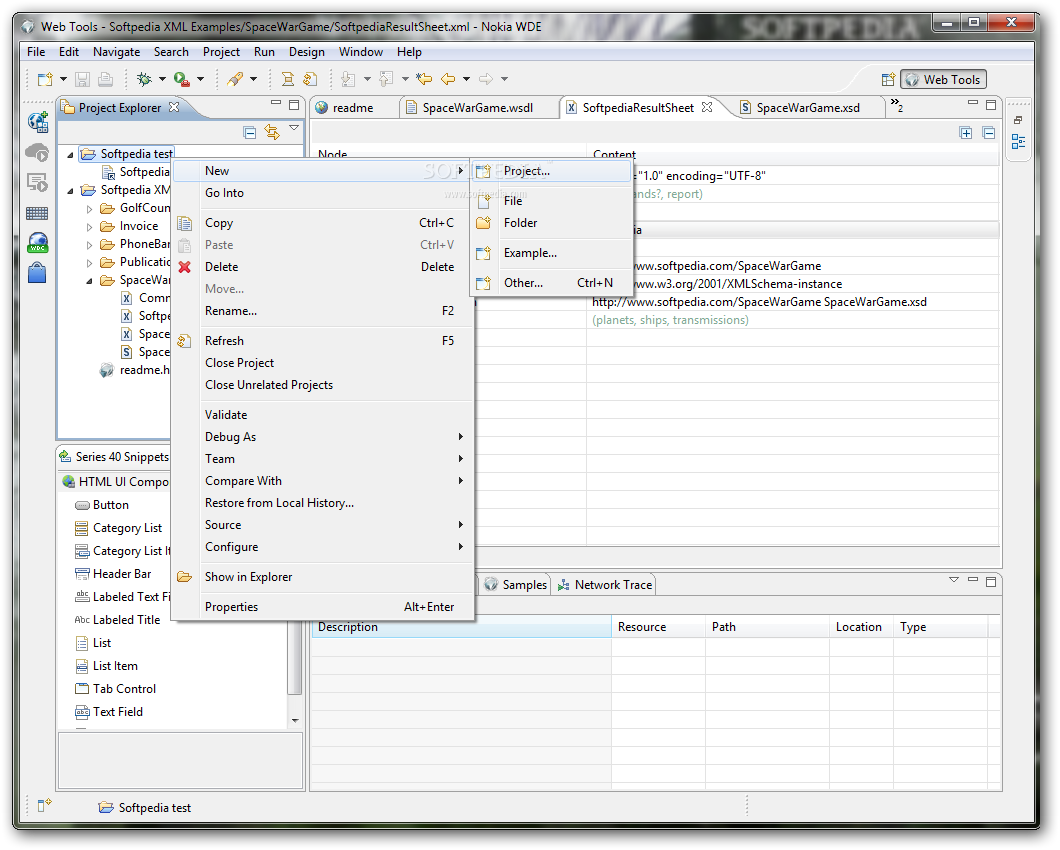Open the Navigate menu
Screen dimensions: 1060x850
click(x=116, y=52)
